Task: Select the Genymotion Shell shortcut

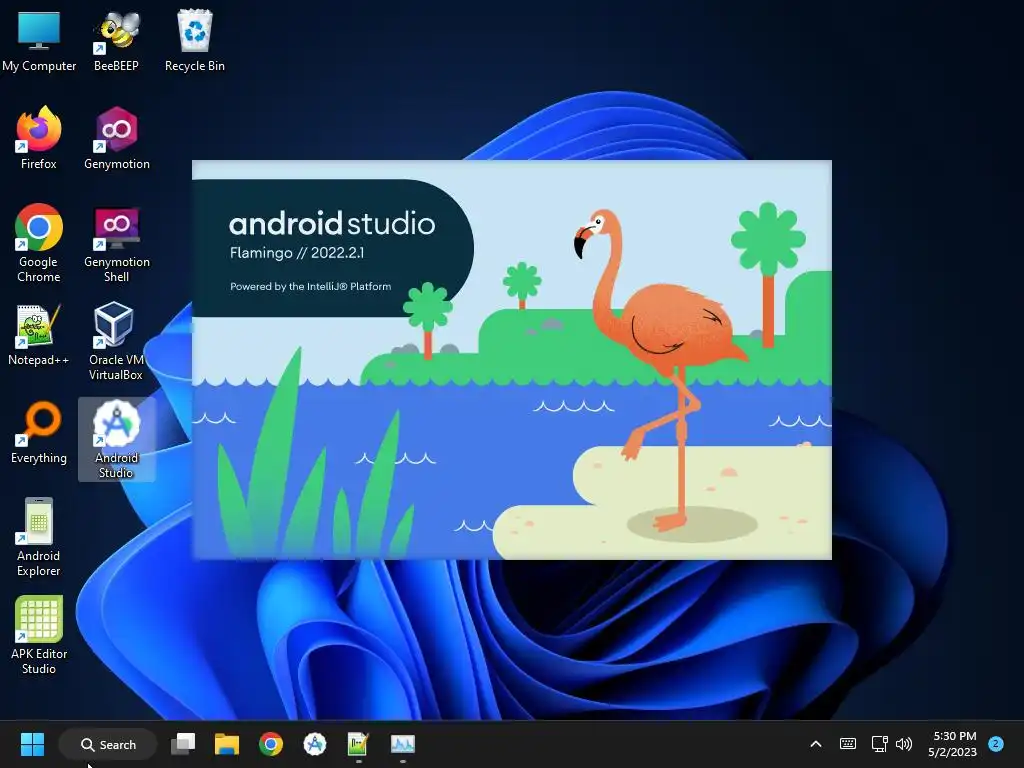Action: tap(117, 243)
